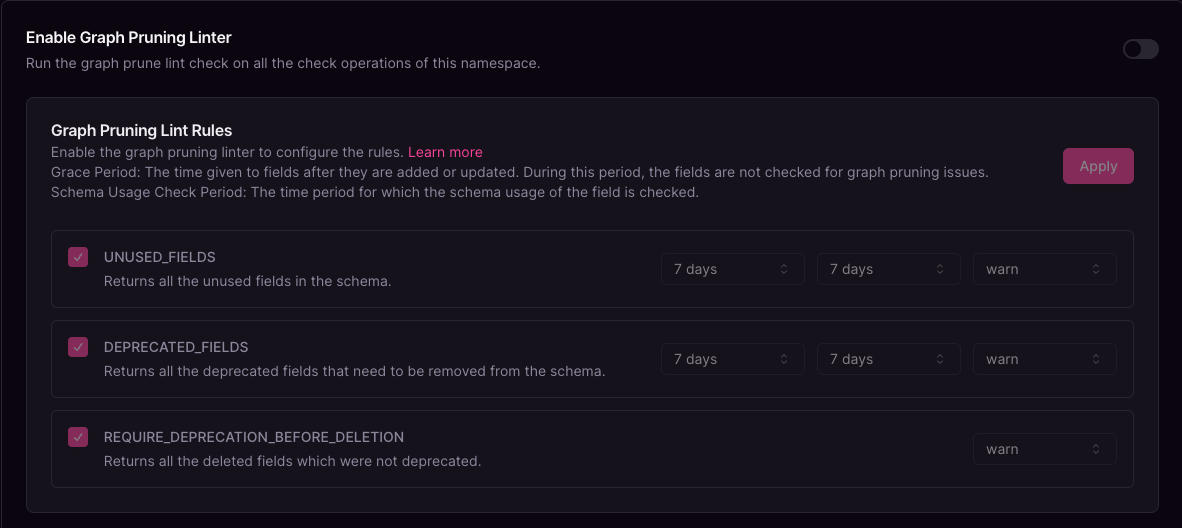Open the DEPRECATED_FIELDS warn severity dropdown

click(1045, 359)
